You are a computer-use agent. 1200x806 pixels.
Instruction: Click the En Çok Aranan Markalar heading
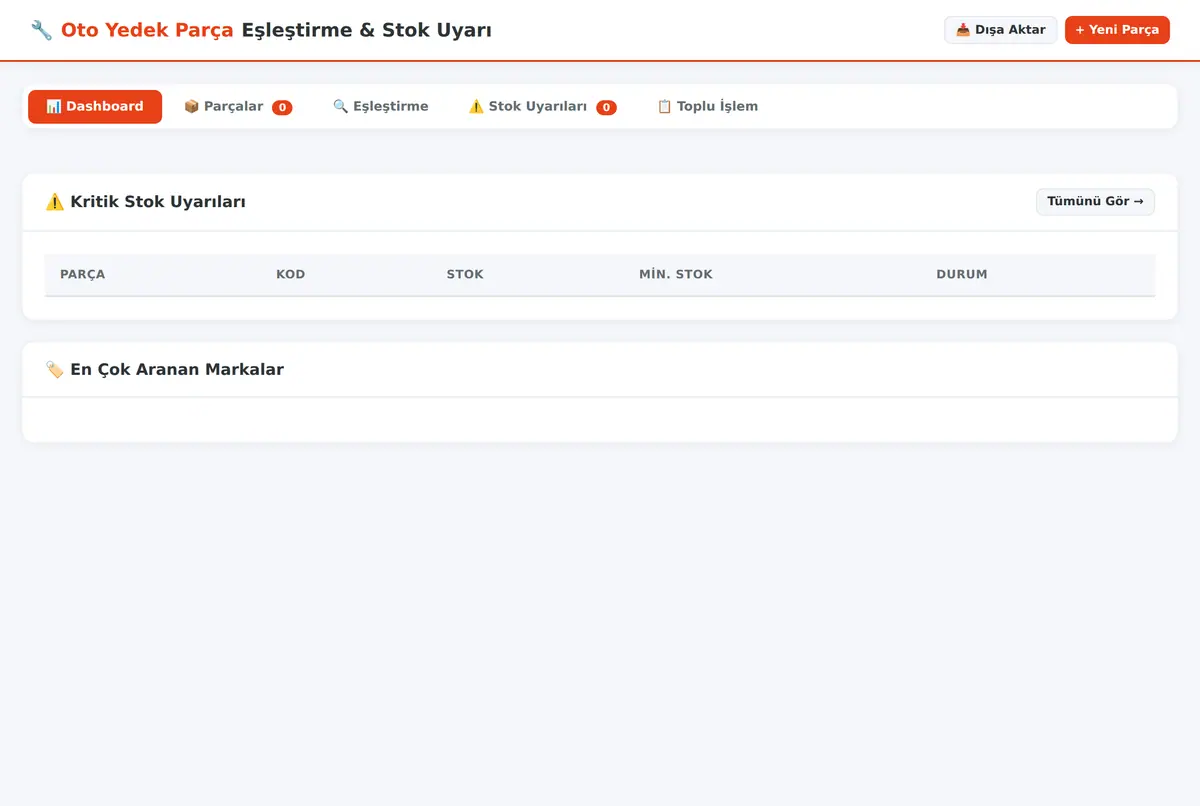[165, 370]
